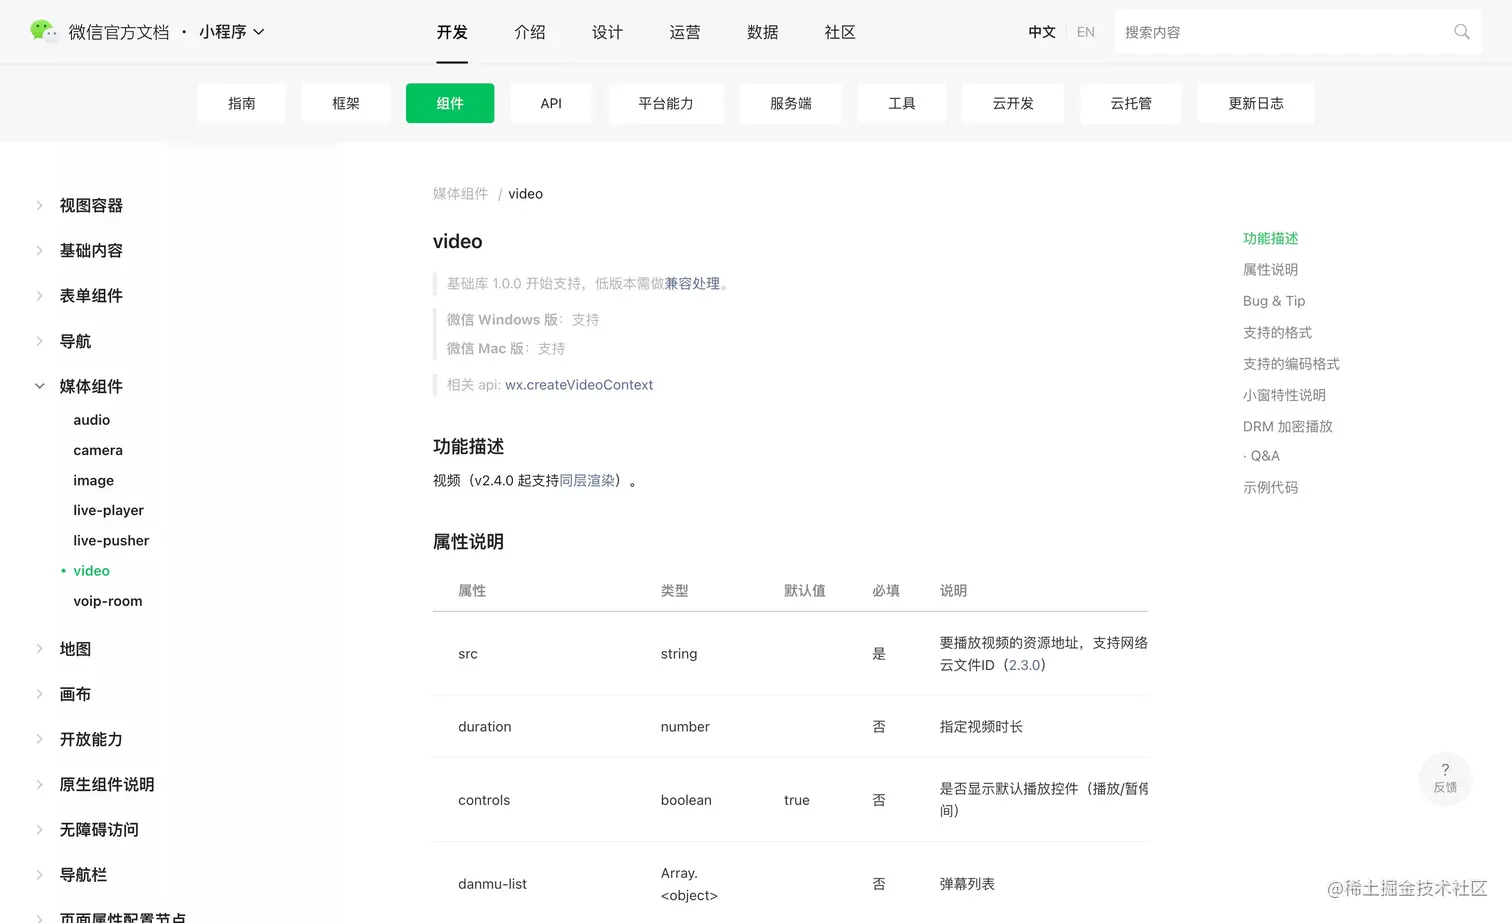Click the search magnifier icon

click(x=1461, y=32)
